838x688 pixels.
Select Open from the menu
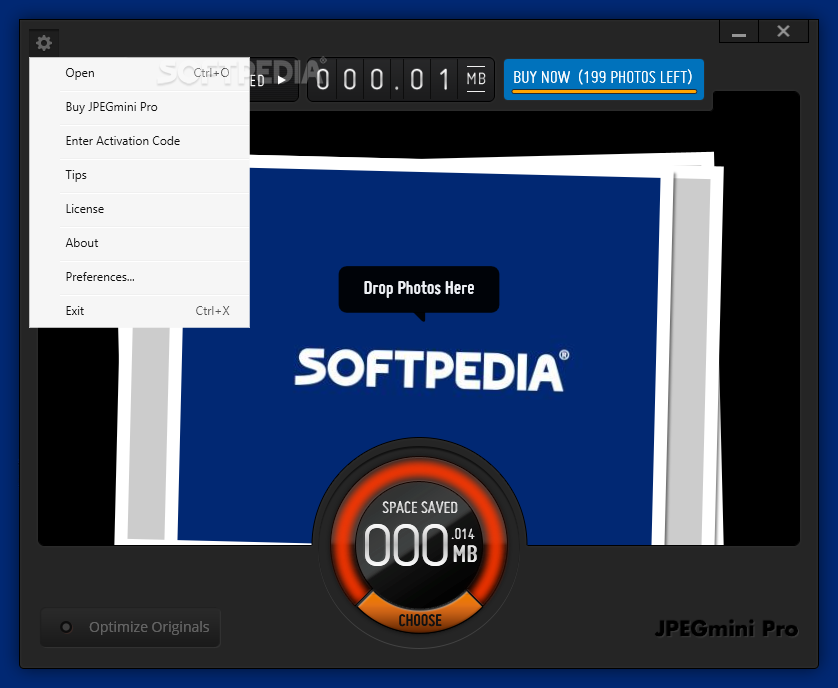click(139, 73)
